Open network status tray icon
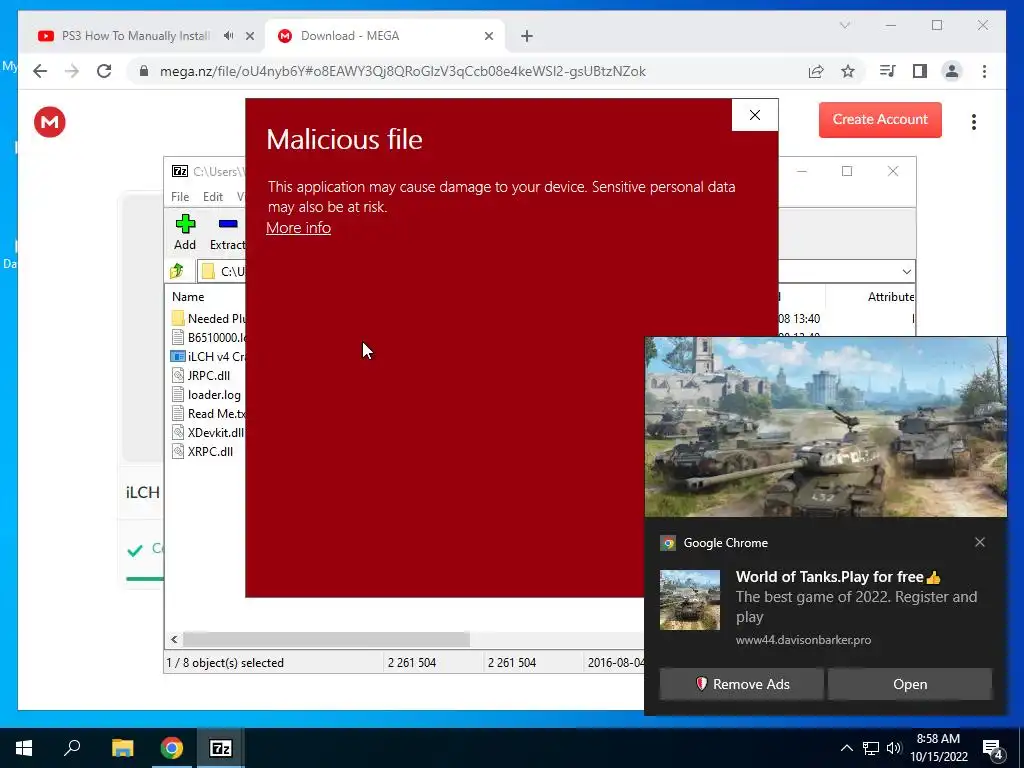 point(871,748)
